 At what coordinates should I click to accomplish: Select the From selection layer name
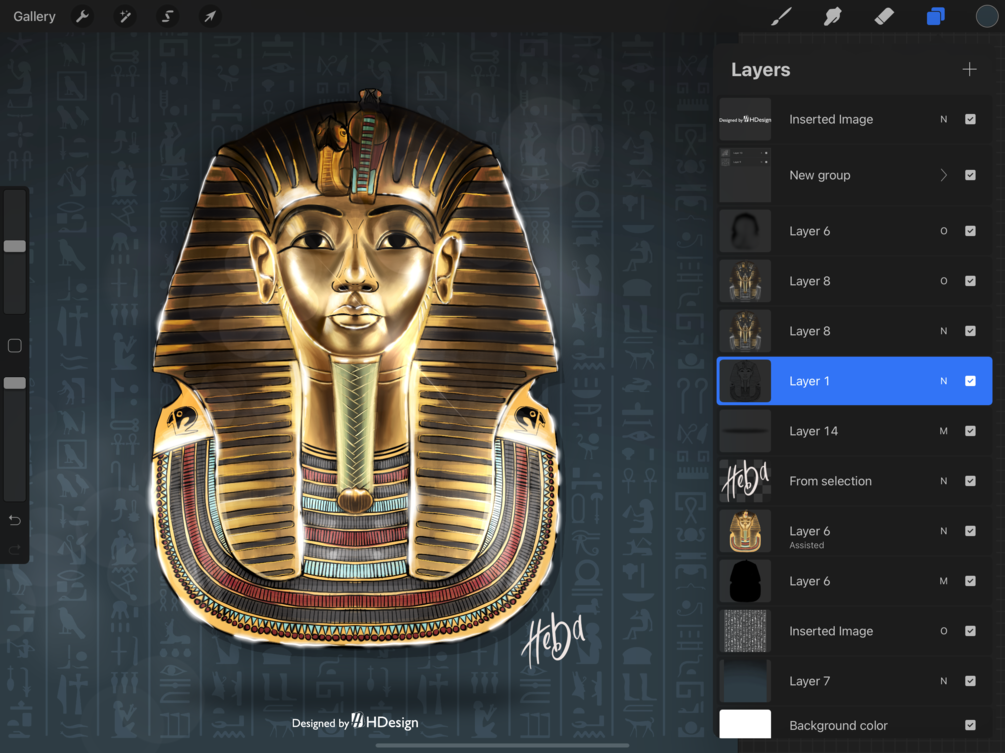830,481
